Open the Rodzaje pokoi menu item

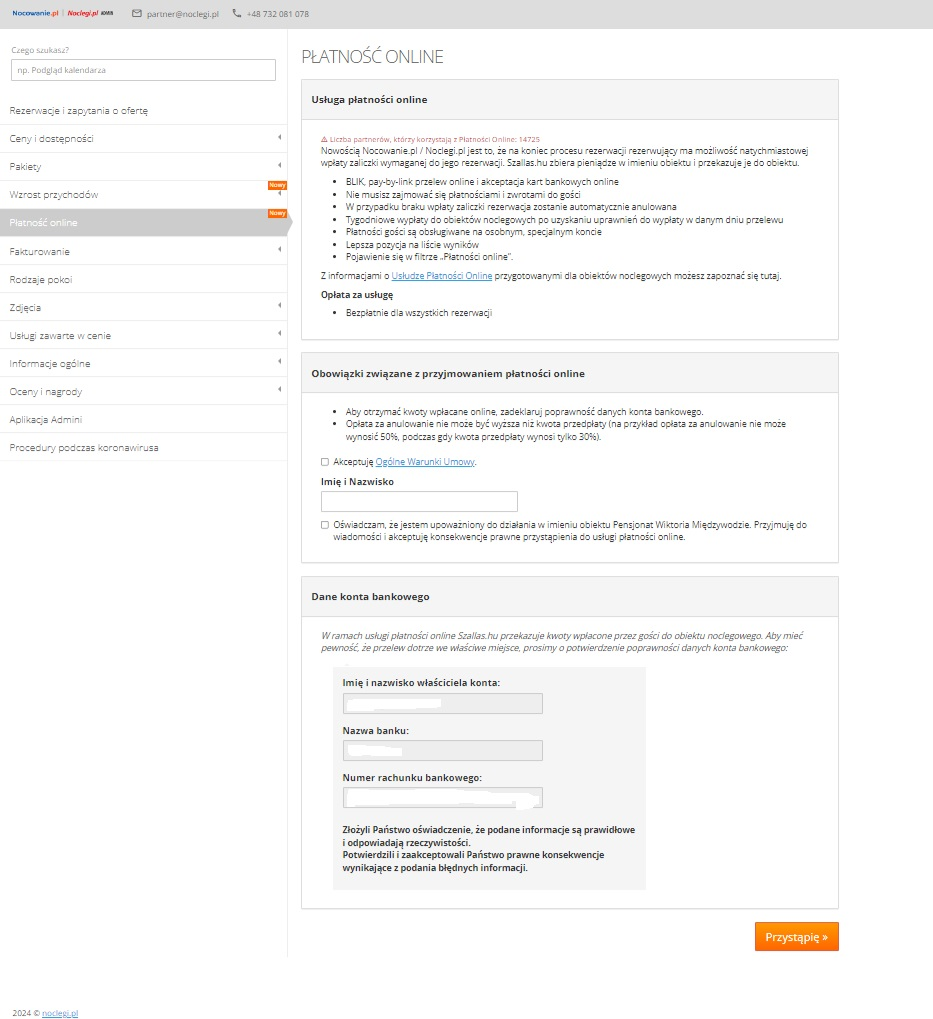click(41, 279)
